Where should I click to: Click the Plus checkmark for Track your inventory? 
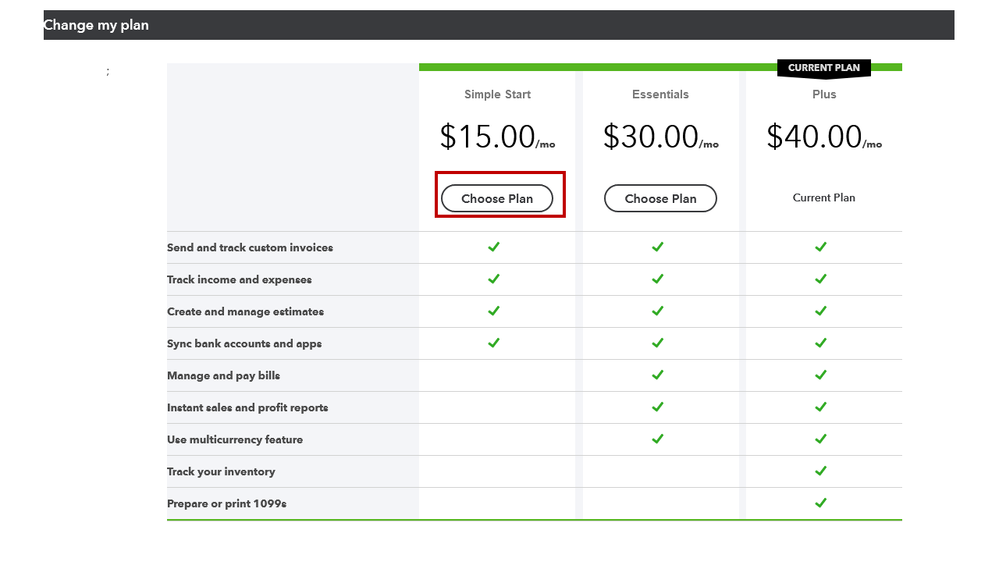821,471
